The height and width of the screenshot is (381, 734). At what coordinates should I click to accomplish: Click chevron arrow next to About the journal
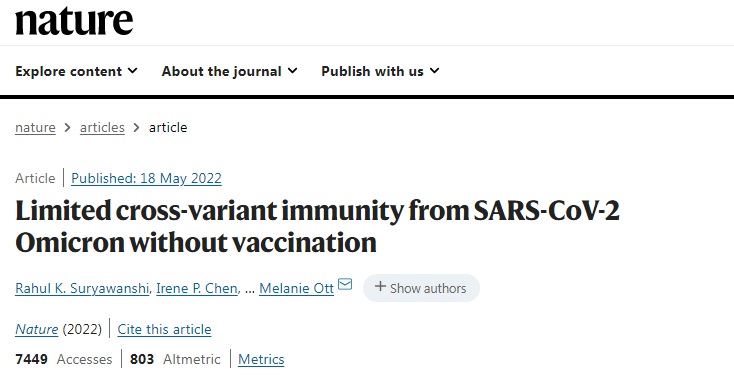click(x=293, y=71)
